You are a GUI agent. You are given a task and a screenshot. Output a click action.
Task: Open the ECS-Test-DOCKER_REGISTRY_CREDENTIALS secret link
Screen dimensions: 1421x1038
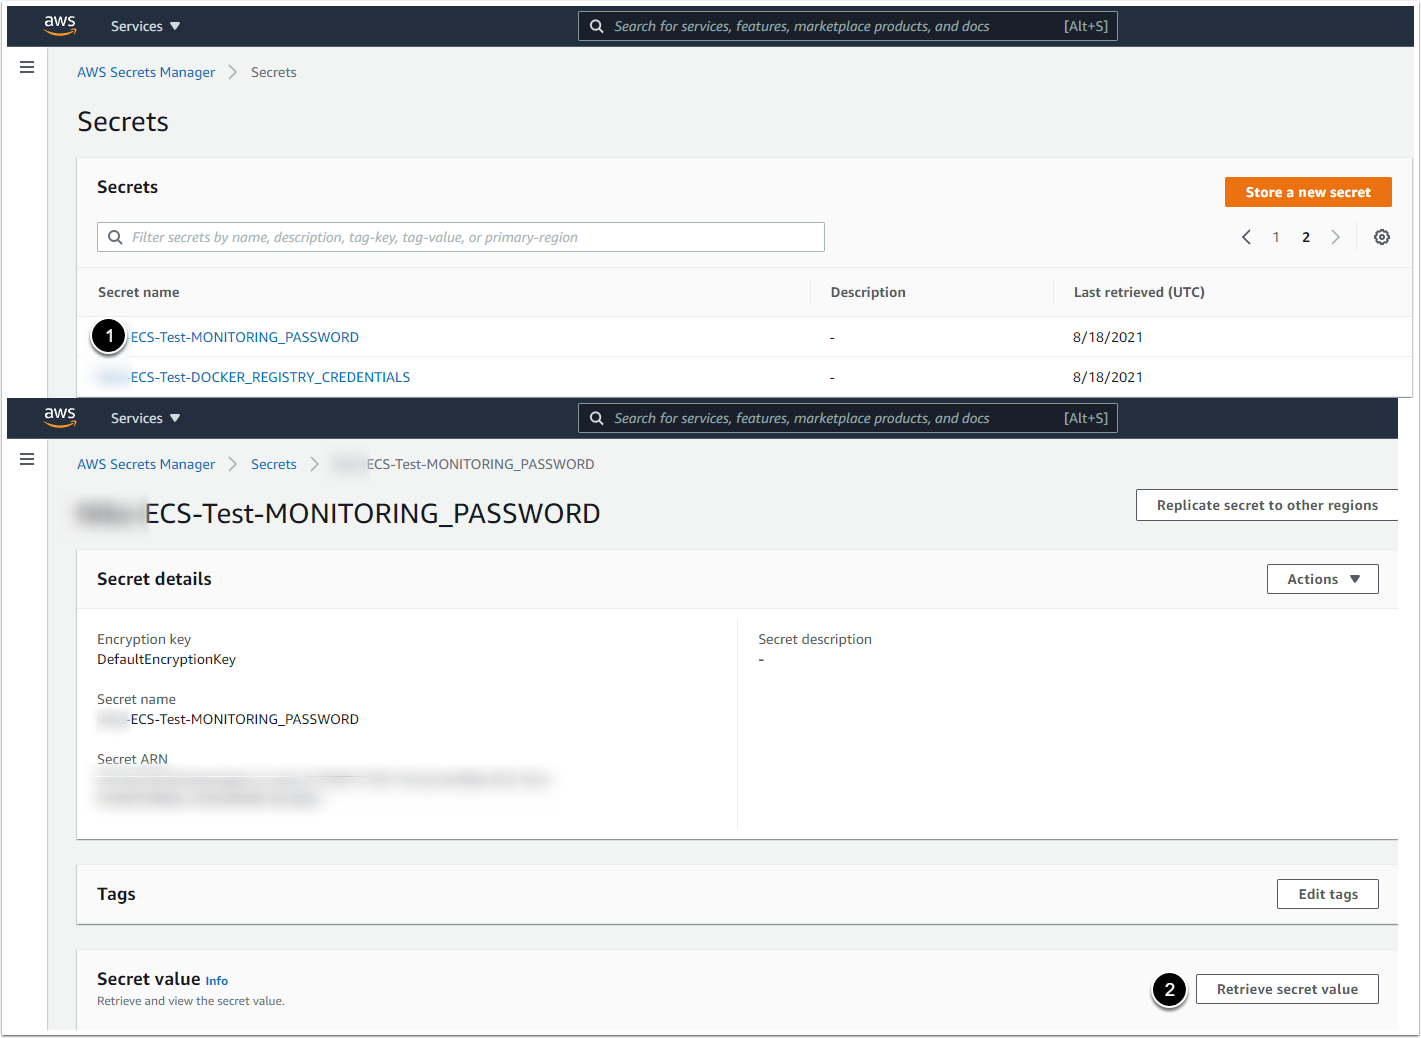(270, 377)
